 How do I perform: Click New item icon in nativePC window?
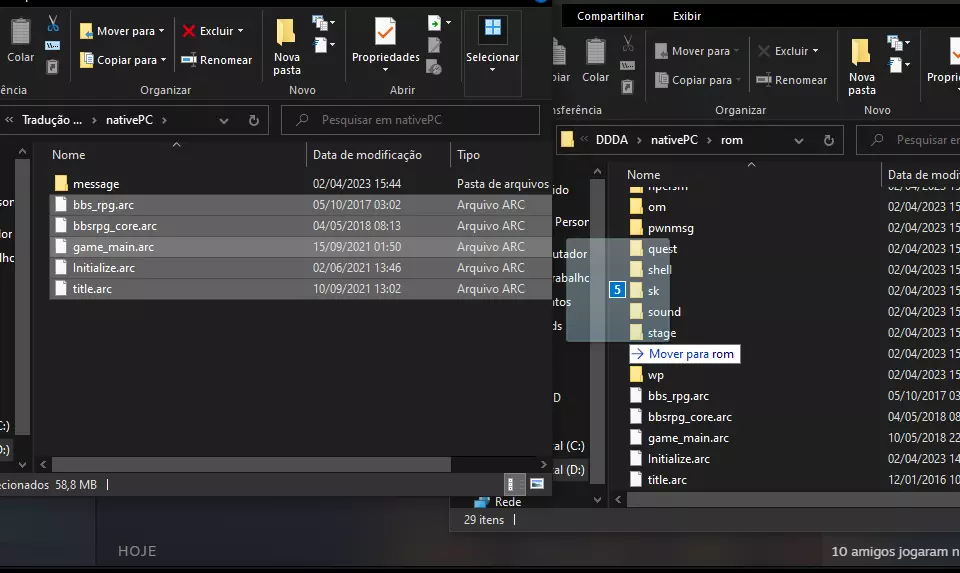coord(320,23)
